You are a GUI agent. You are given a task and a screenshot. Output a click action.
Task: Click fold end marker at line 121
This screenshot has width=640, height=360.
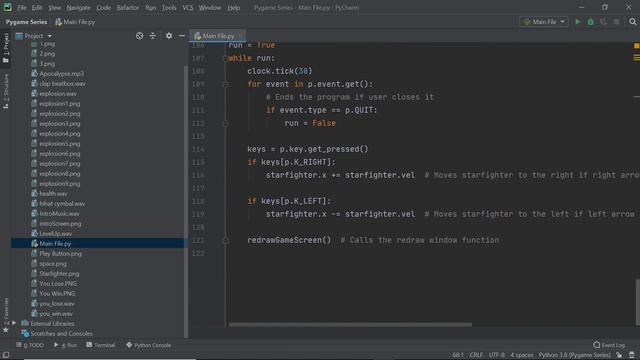tap(225, 240)
